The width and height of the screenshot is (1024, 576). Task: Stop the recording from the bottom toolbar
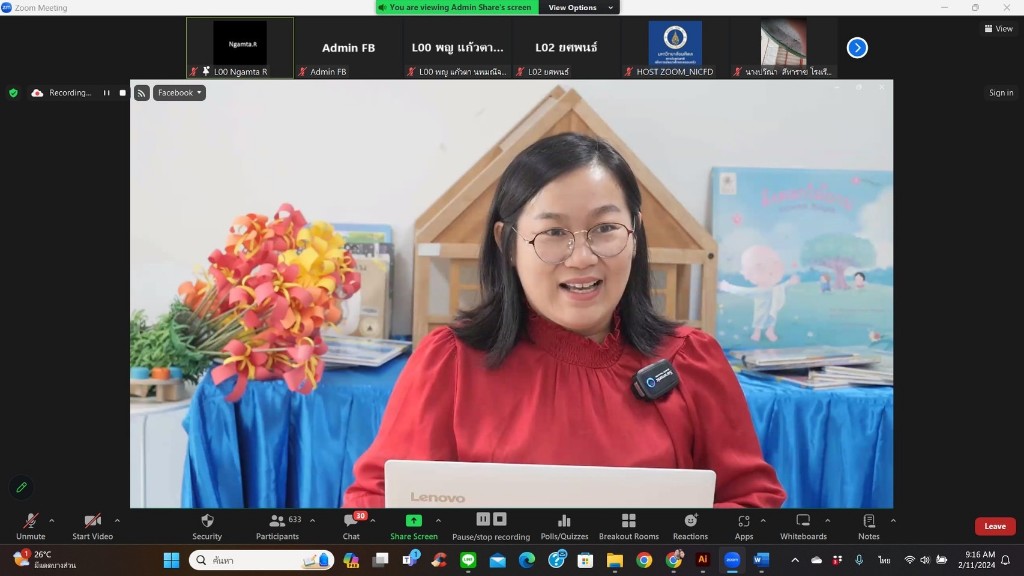click(x=500, y=519)
